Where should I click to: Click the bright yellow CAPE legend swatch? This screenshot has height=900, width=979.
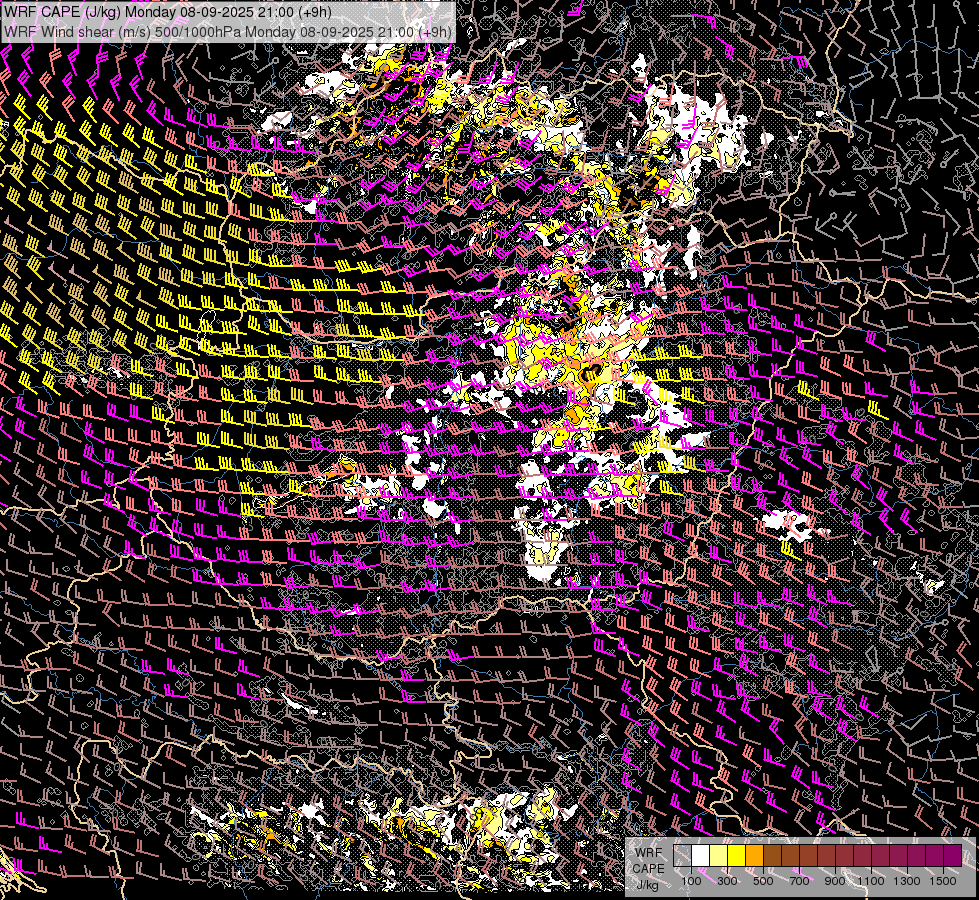click(x=737, y=856)
